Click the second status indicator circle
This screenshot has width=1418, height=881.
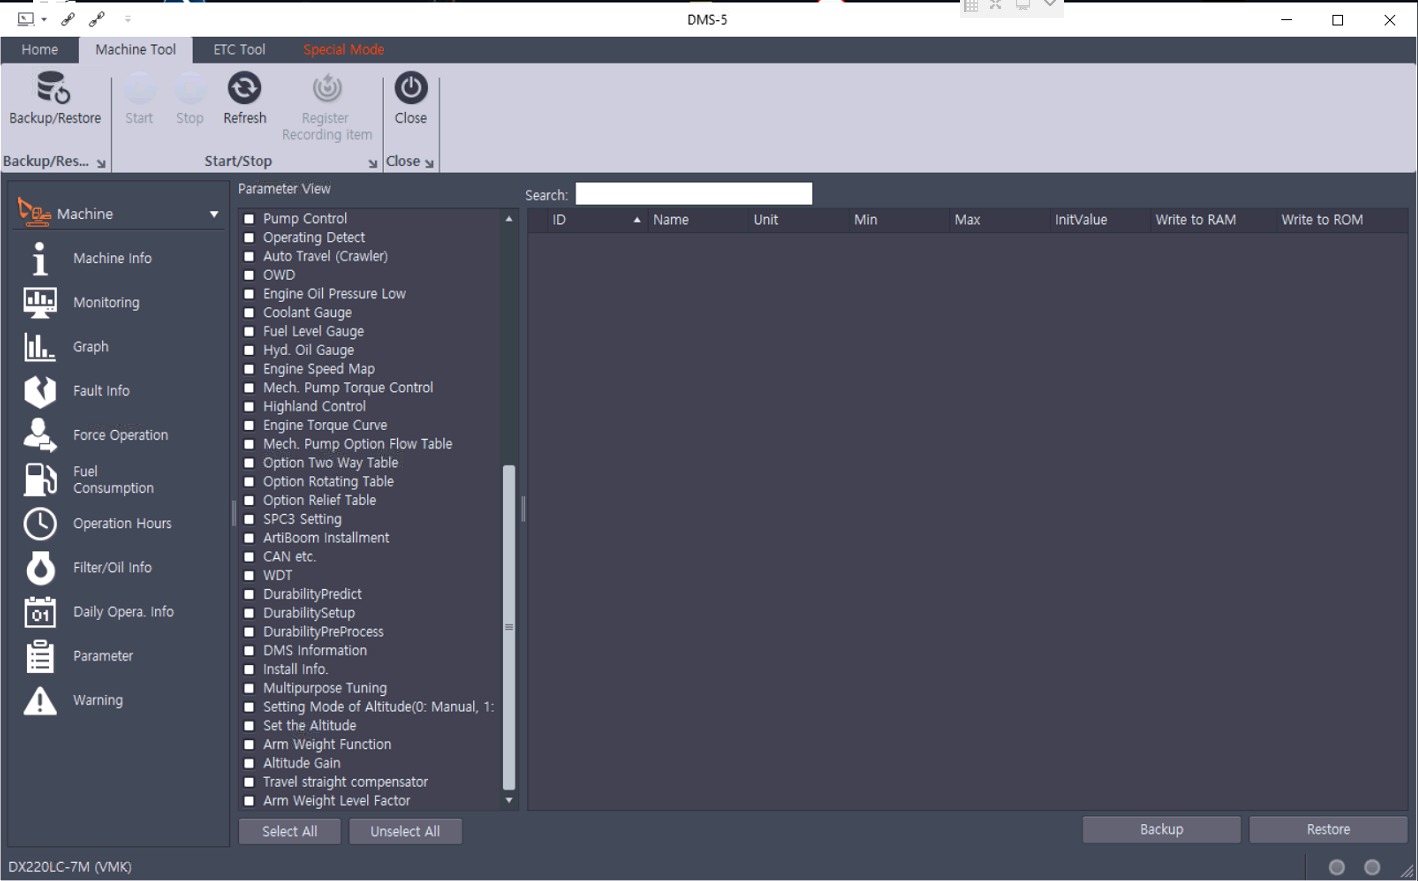click(x=1372, y=867)
